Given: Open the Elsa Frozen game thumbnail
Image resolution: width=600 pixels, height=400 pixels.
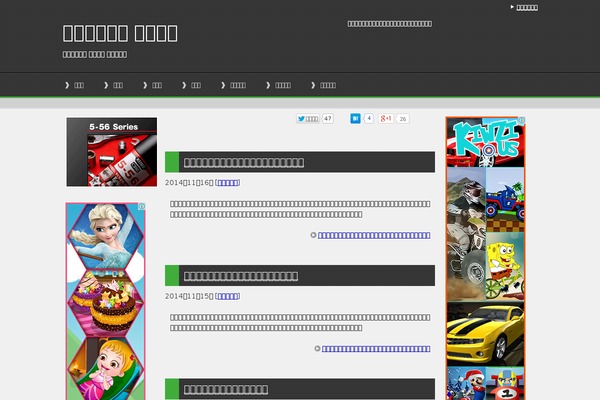Looking at the screenshot, I should [x=106, y=236].
